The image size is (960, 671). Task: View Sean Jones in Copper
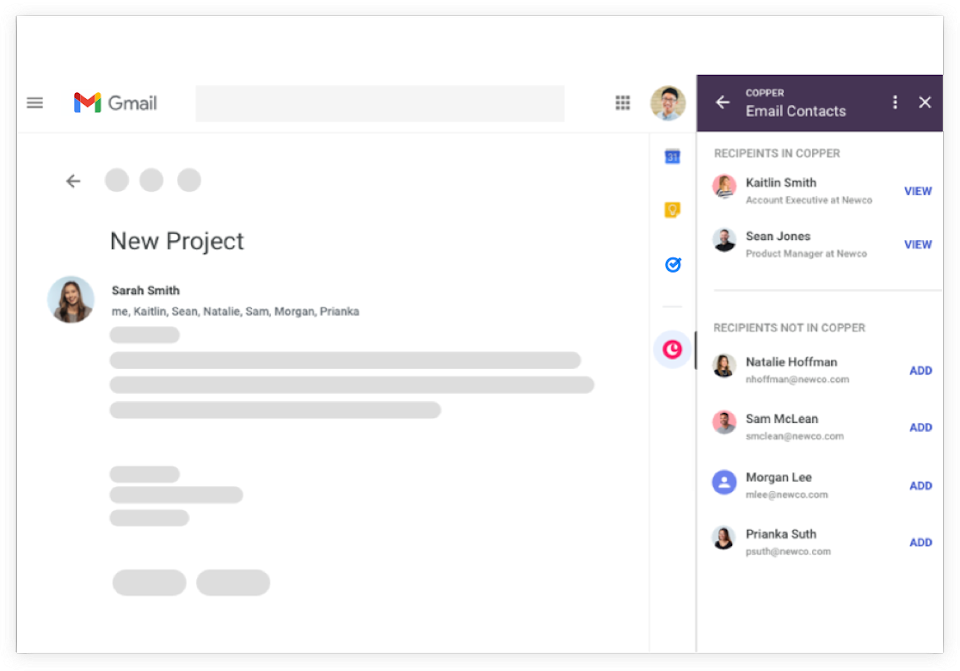918,244
